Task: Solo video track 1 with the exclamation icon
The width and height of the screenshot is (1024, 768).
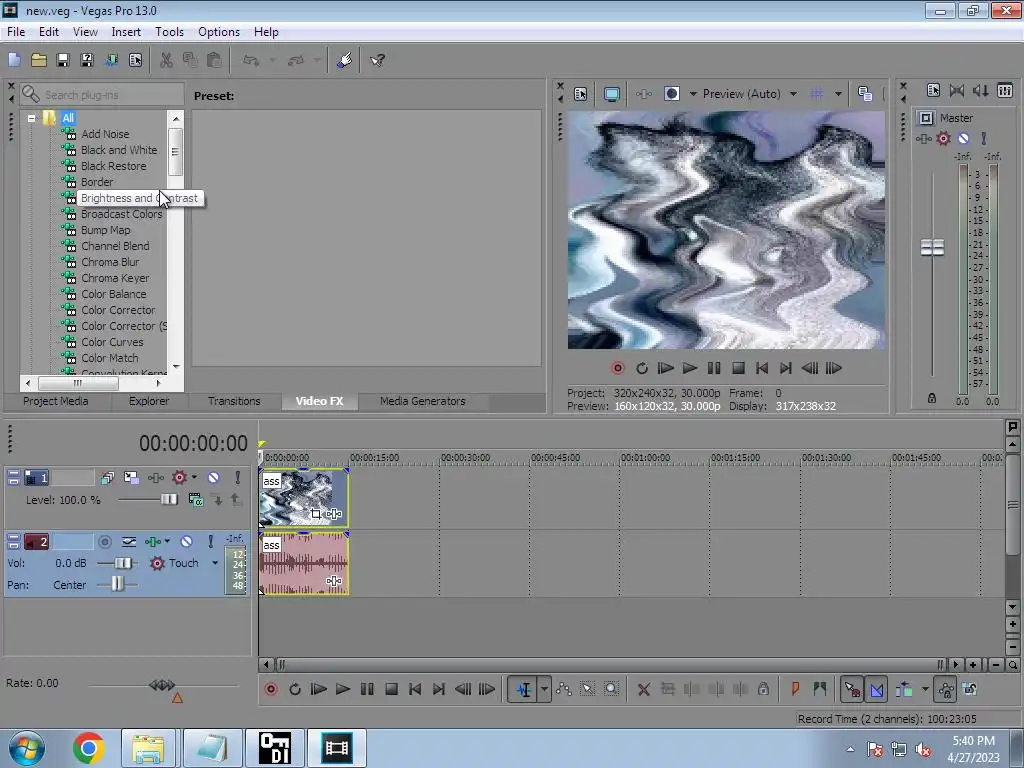Action: point(238,478)
